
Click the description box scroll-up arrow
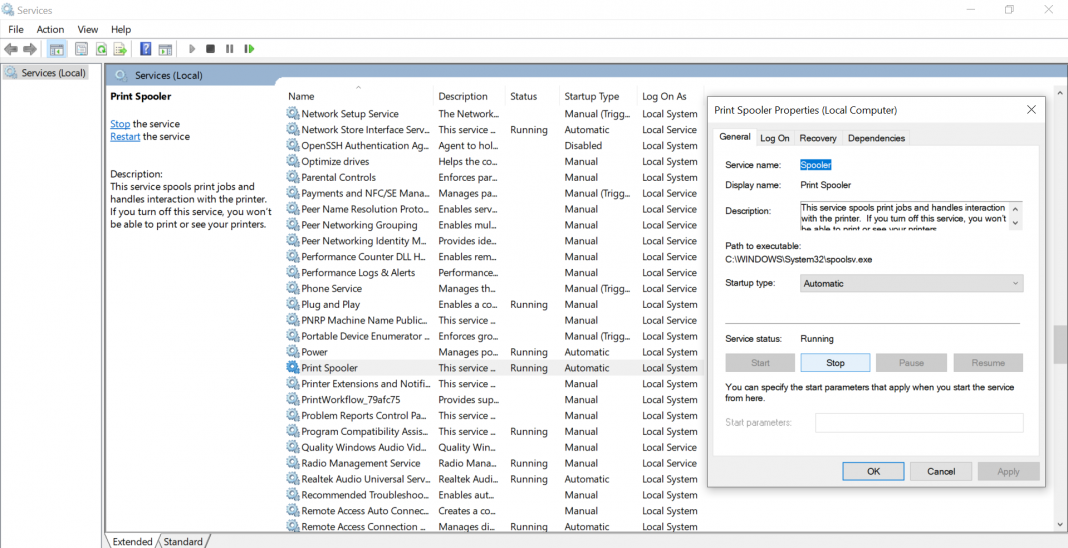click(x=1015, y=209)
